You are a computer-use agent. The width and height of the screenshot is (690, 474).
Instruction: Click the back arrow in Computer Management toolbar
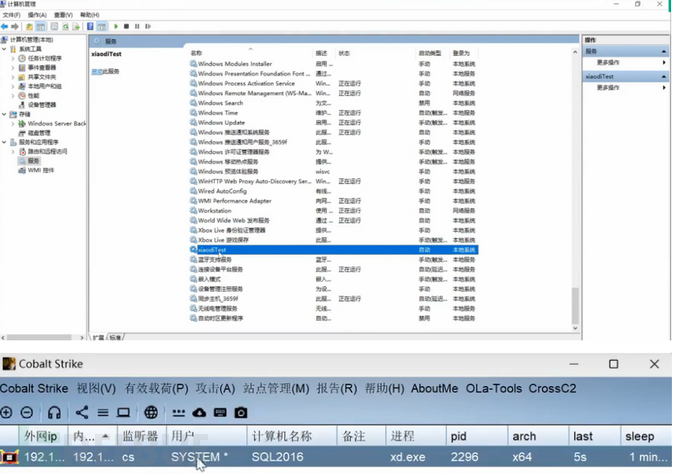tap(5, 26)
